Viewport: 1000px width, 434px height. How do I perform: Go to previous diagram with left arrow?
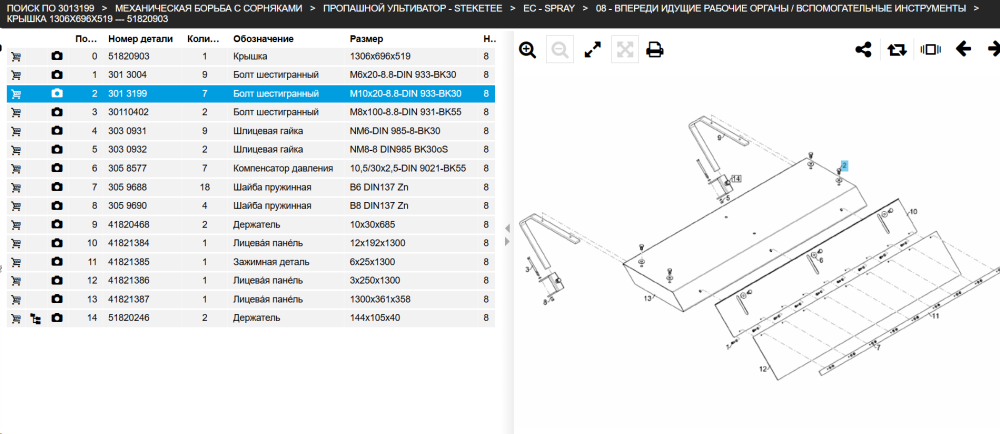(963, 49)
